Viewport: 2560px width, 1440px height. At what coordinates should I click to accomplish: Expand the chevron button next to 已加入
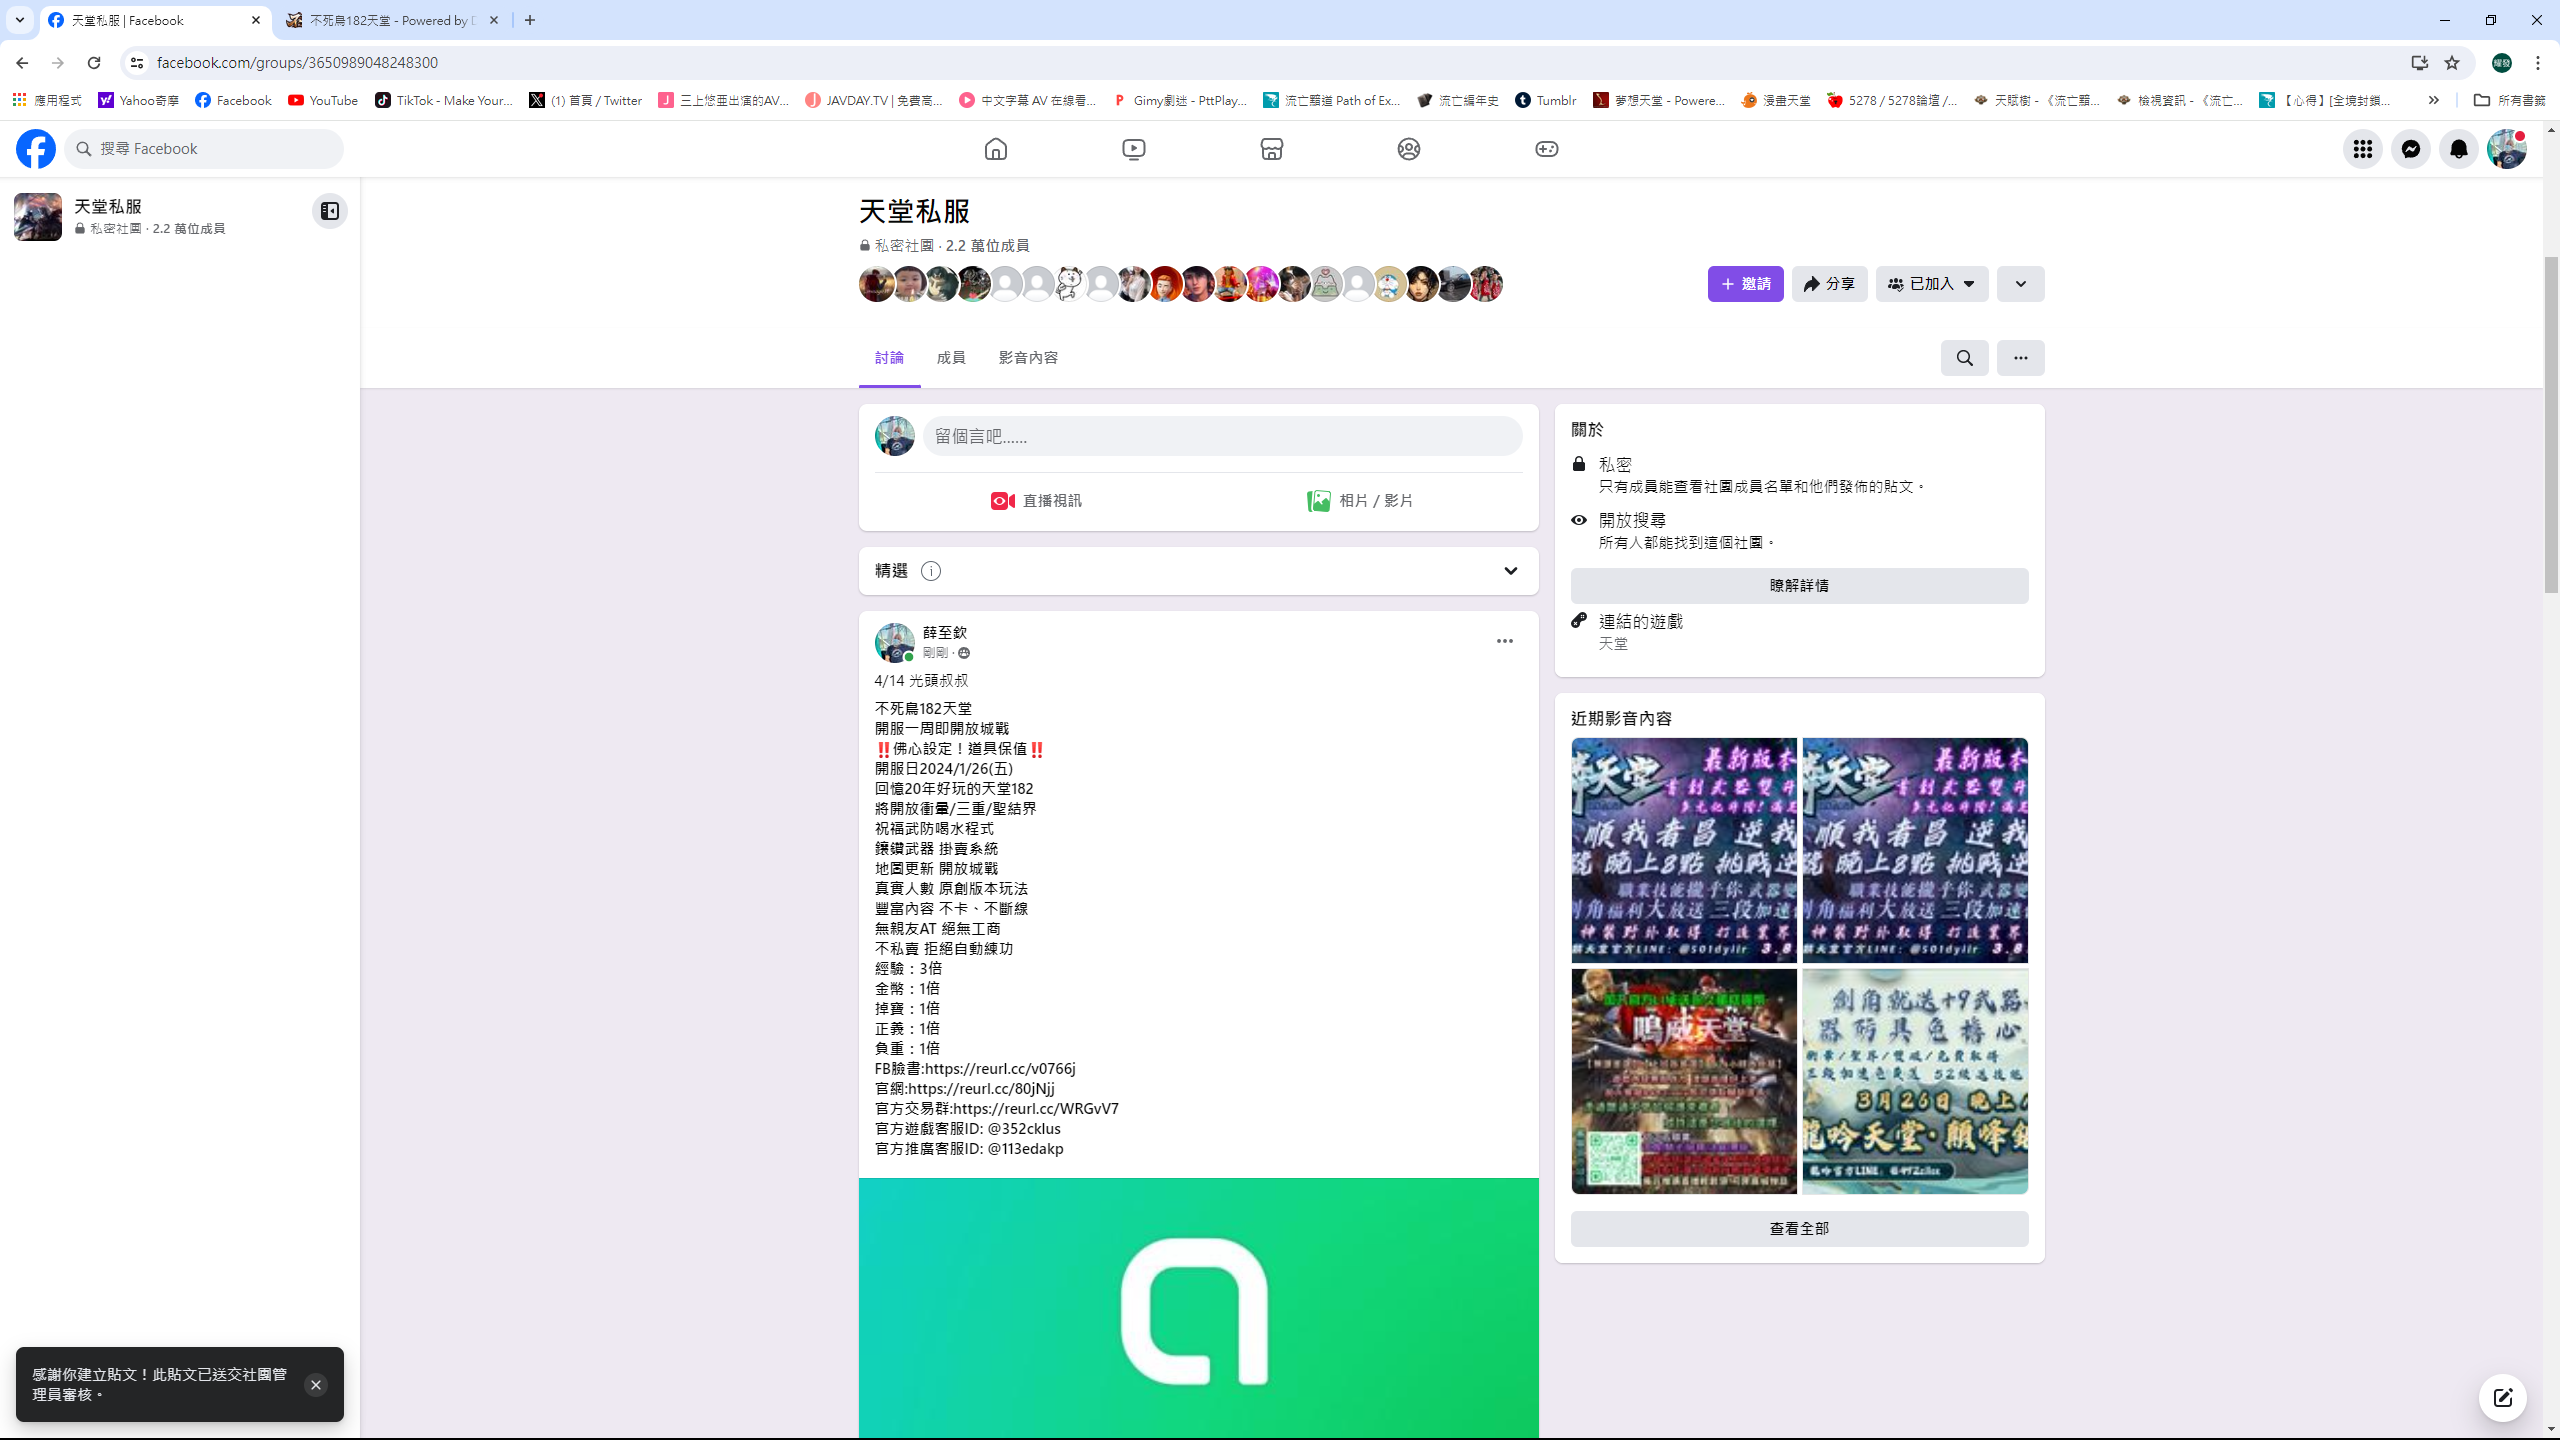click(x=2020, y=284)
